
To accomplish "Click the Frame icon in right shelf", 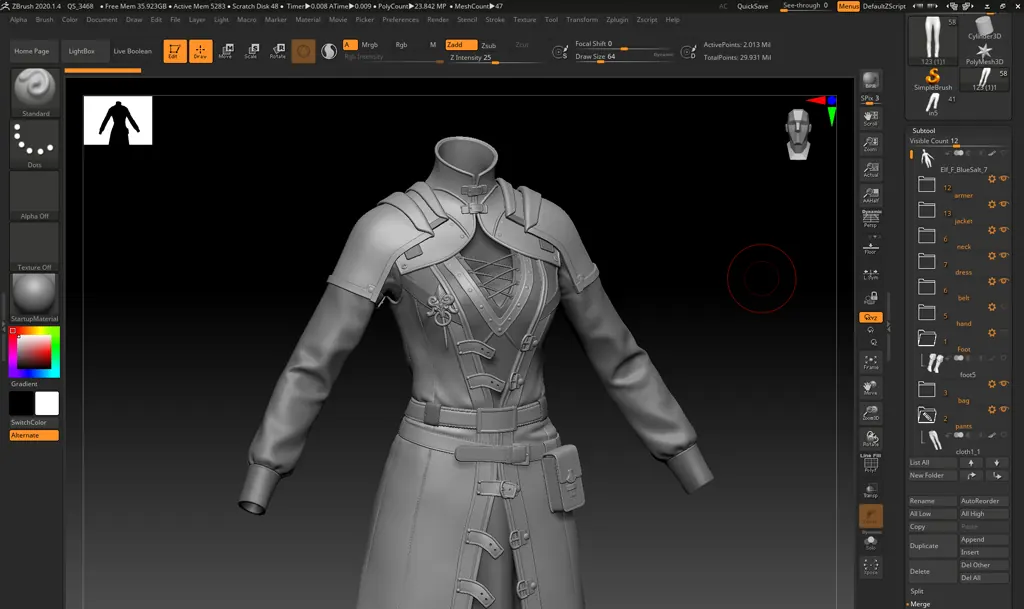I will [x=871, y=362].
